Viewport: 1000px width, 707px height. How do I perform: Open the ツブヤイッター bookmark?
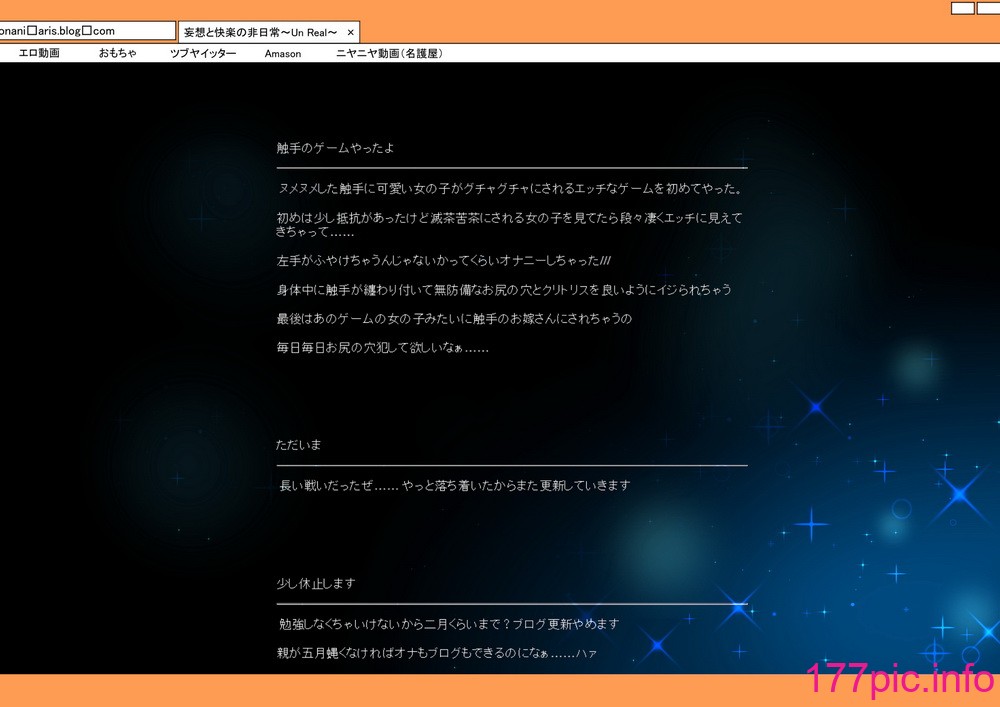203,54
